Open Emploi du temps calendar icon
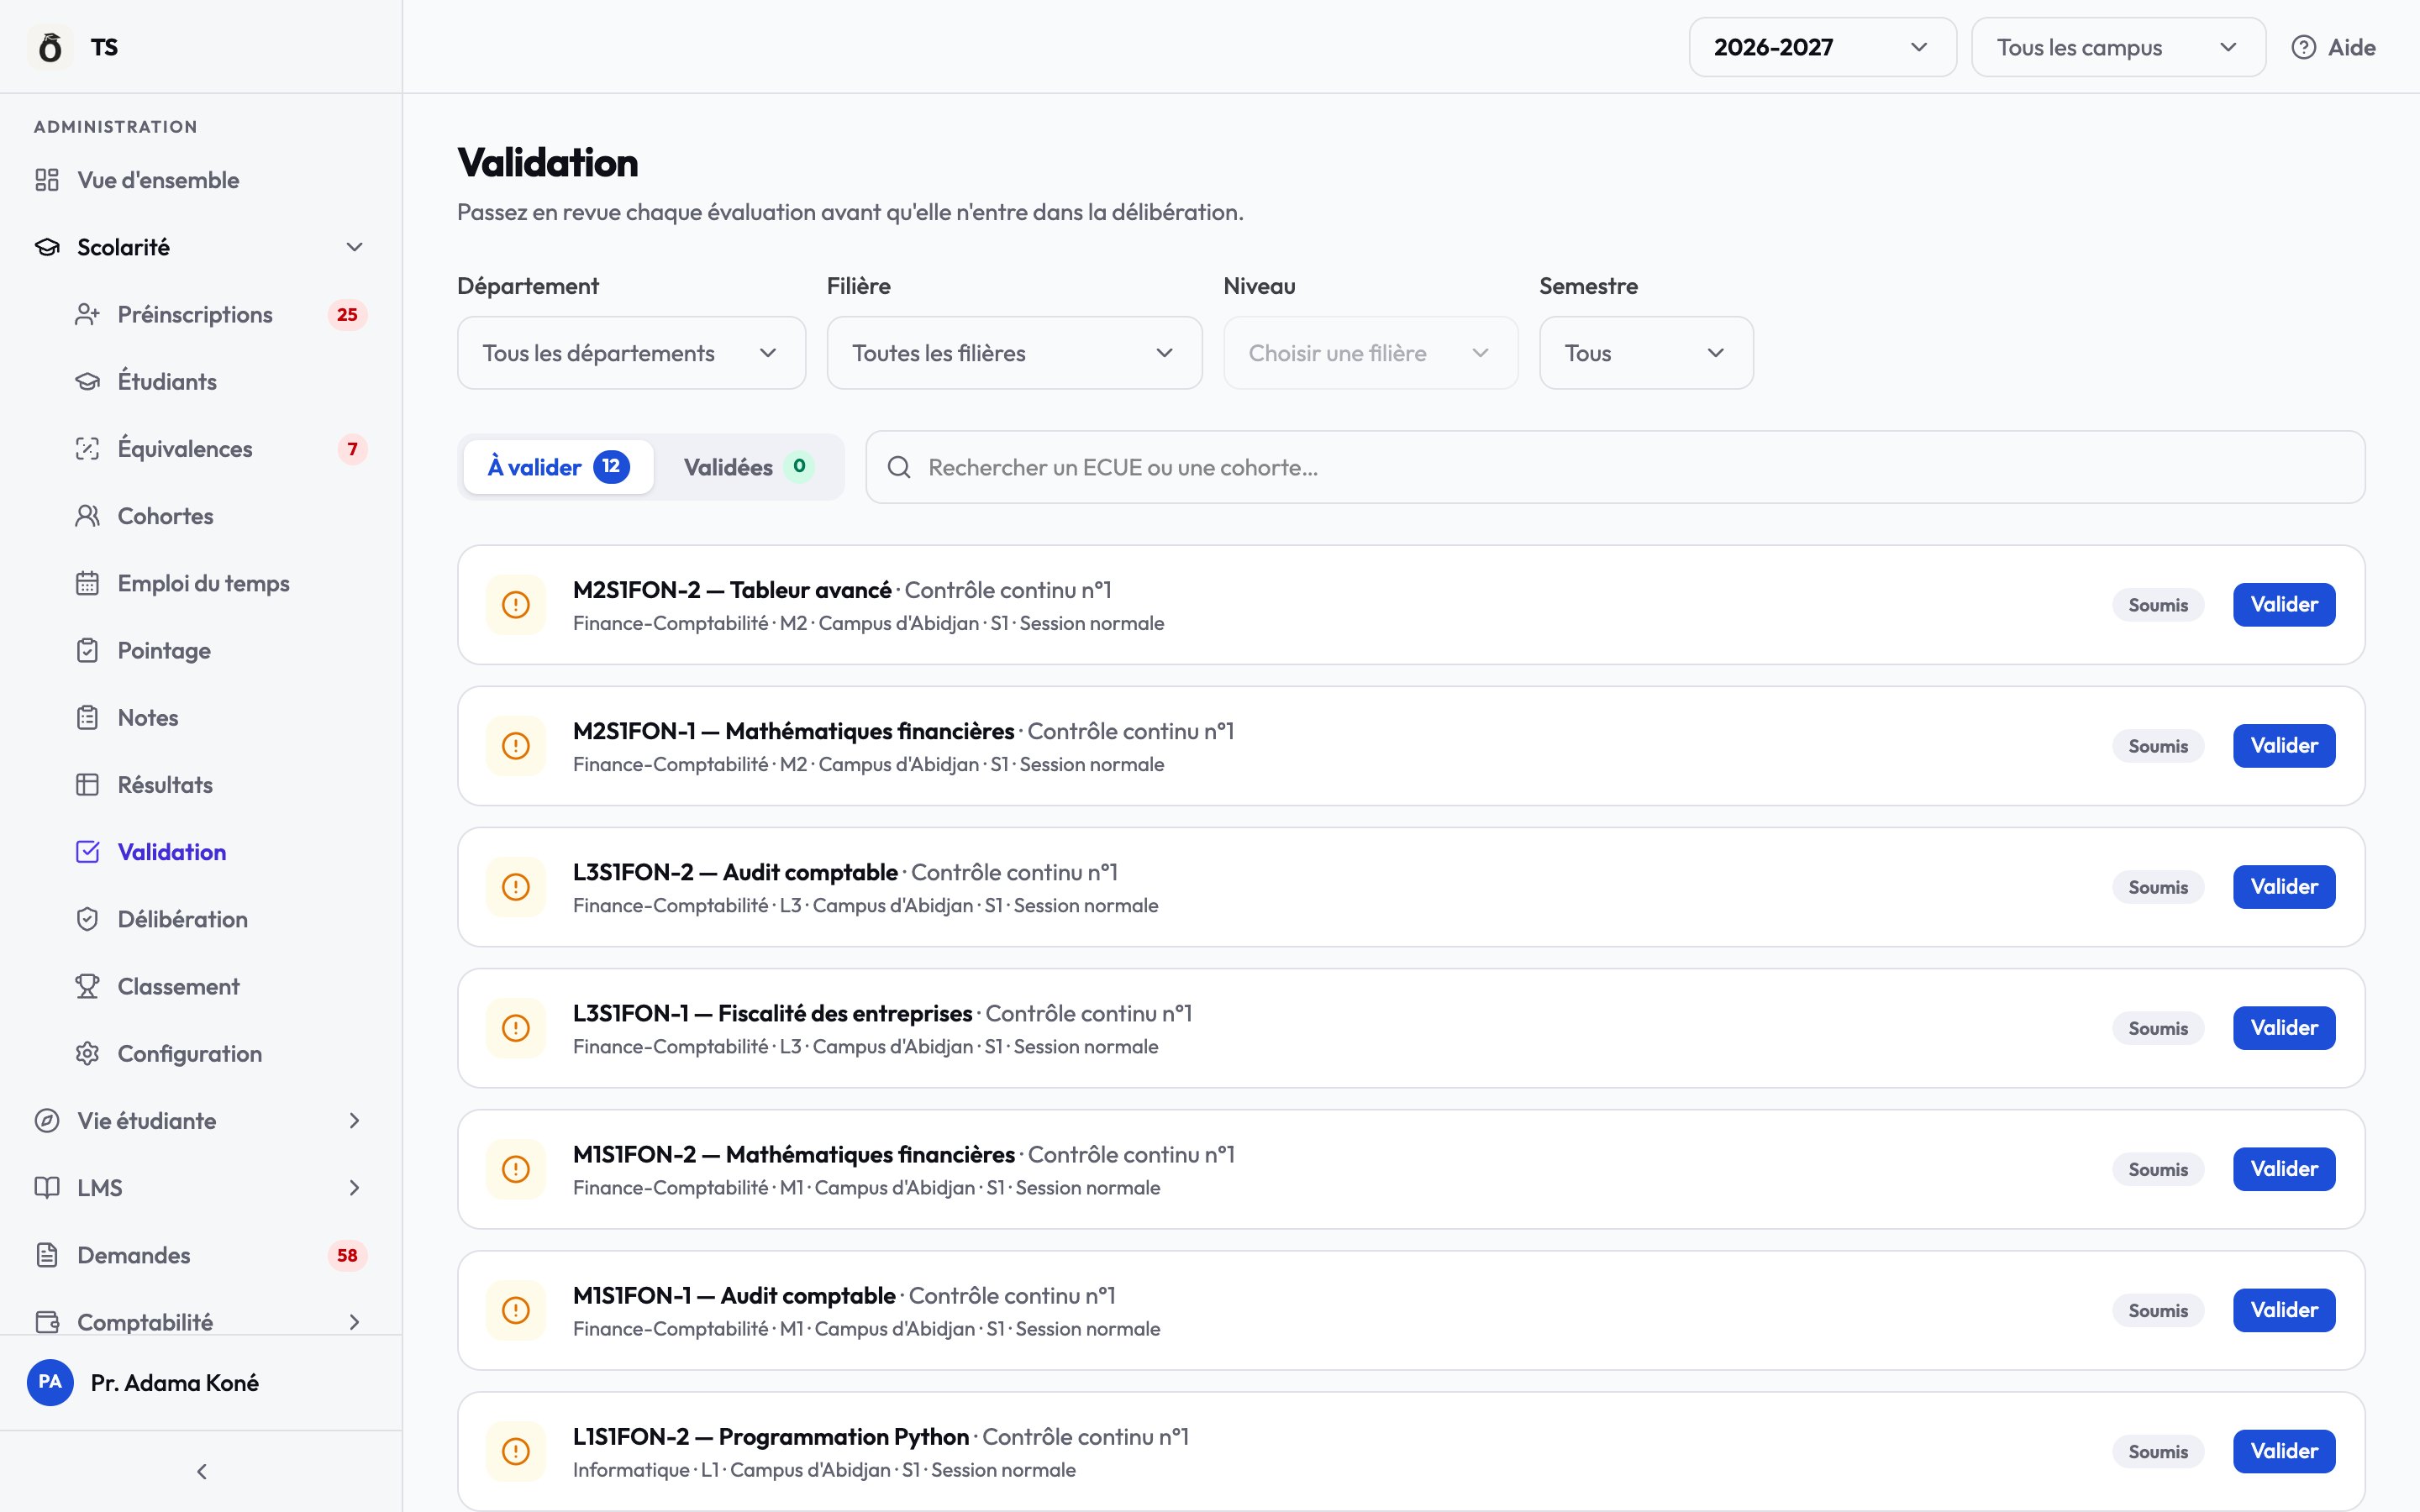2420x1512 pixels. (87, 583)
